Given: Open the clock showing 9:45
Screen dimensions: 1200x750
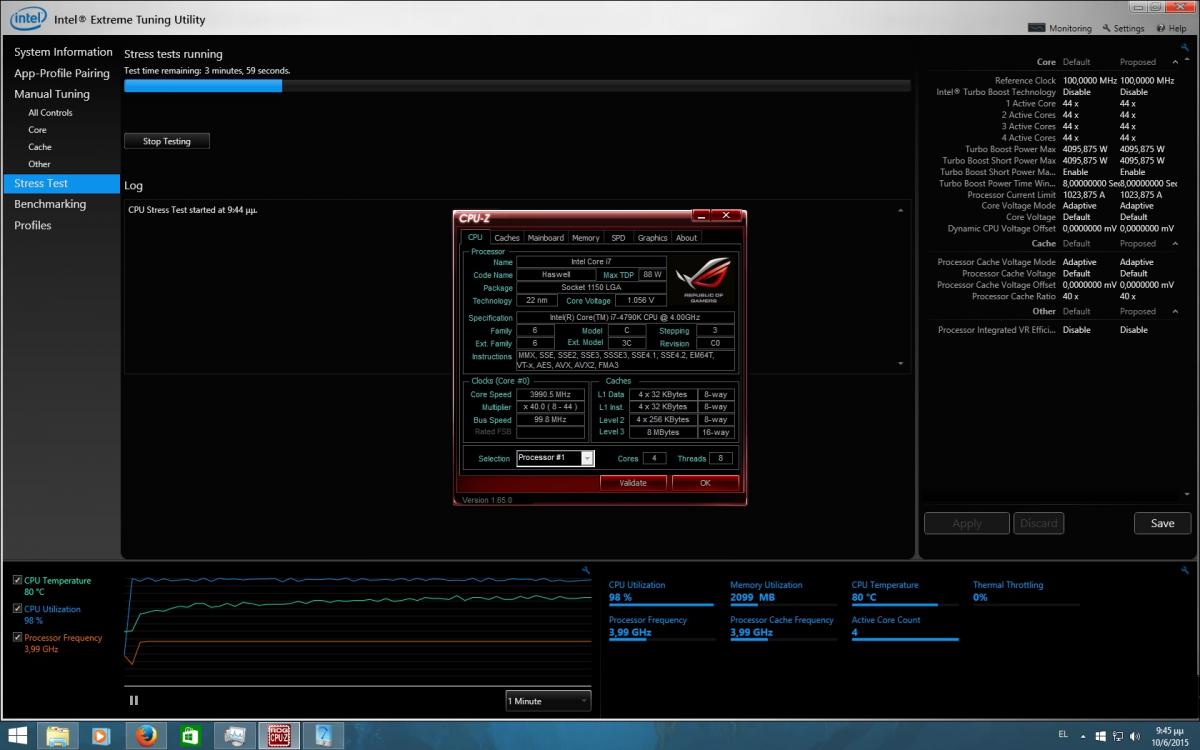Looking at the screenshot, I should click(x=1169, y=736).
